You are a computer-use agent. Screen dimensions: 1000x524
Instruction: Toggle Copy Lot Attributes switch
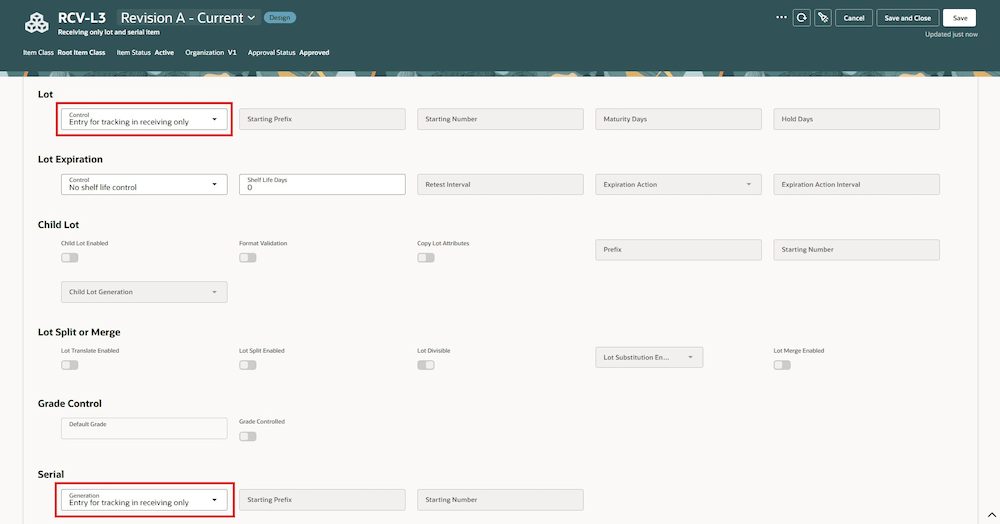pyautogui.click(x=426, y=258)
